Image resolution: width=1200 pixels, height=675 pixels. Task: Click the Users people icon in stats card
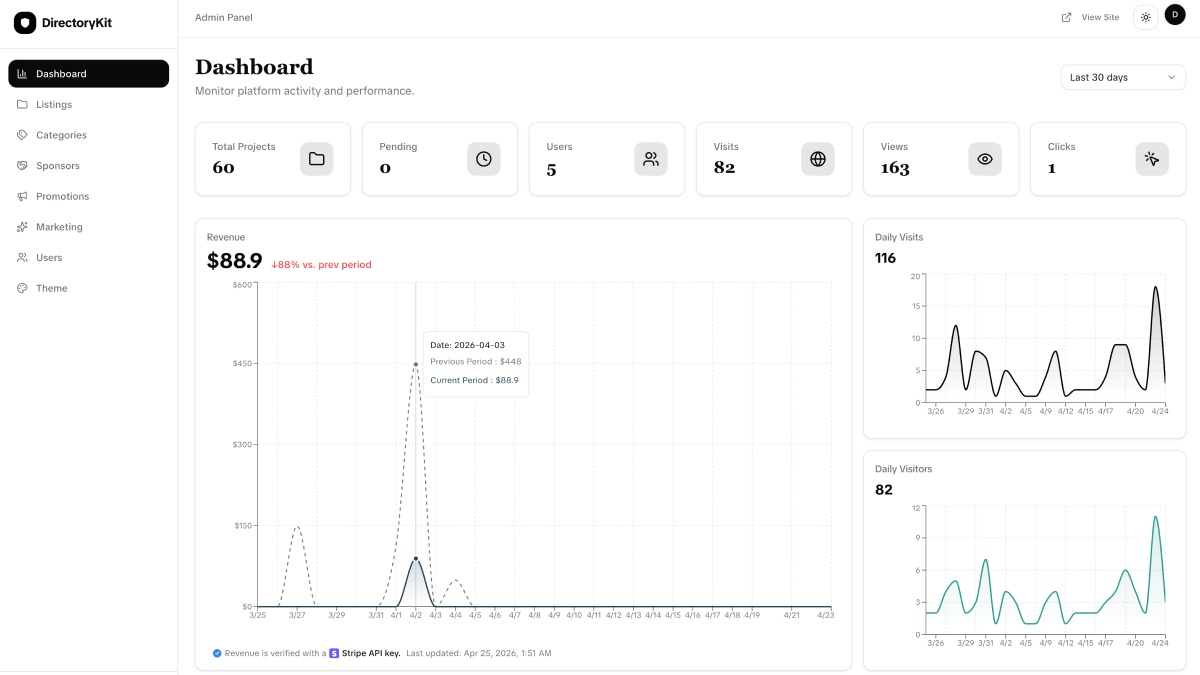651,159
